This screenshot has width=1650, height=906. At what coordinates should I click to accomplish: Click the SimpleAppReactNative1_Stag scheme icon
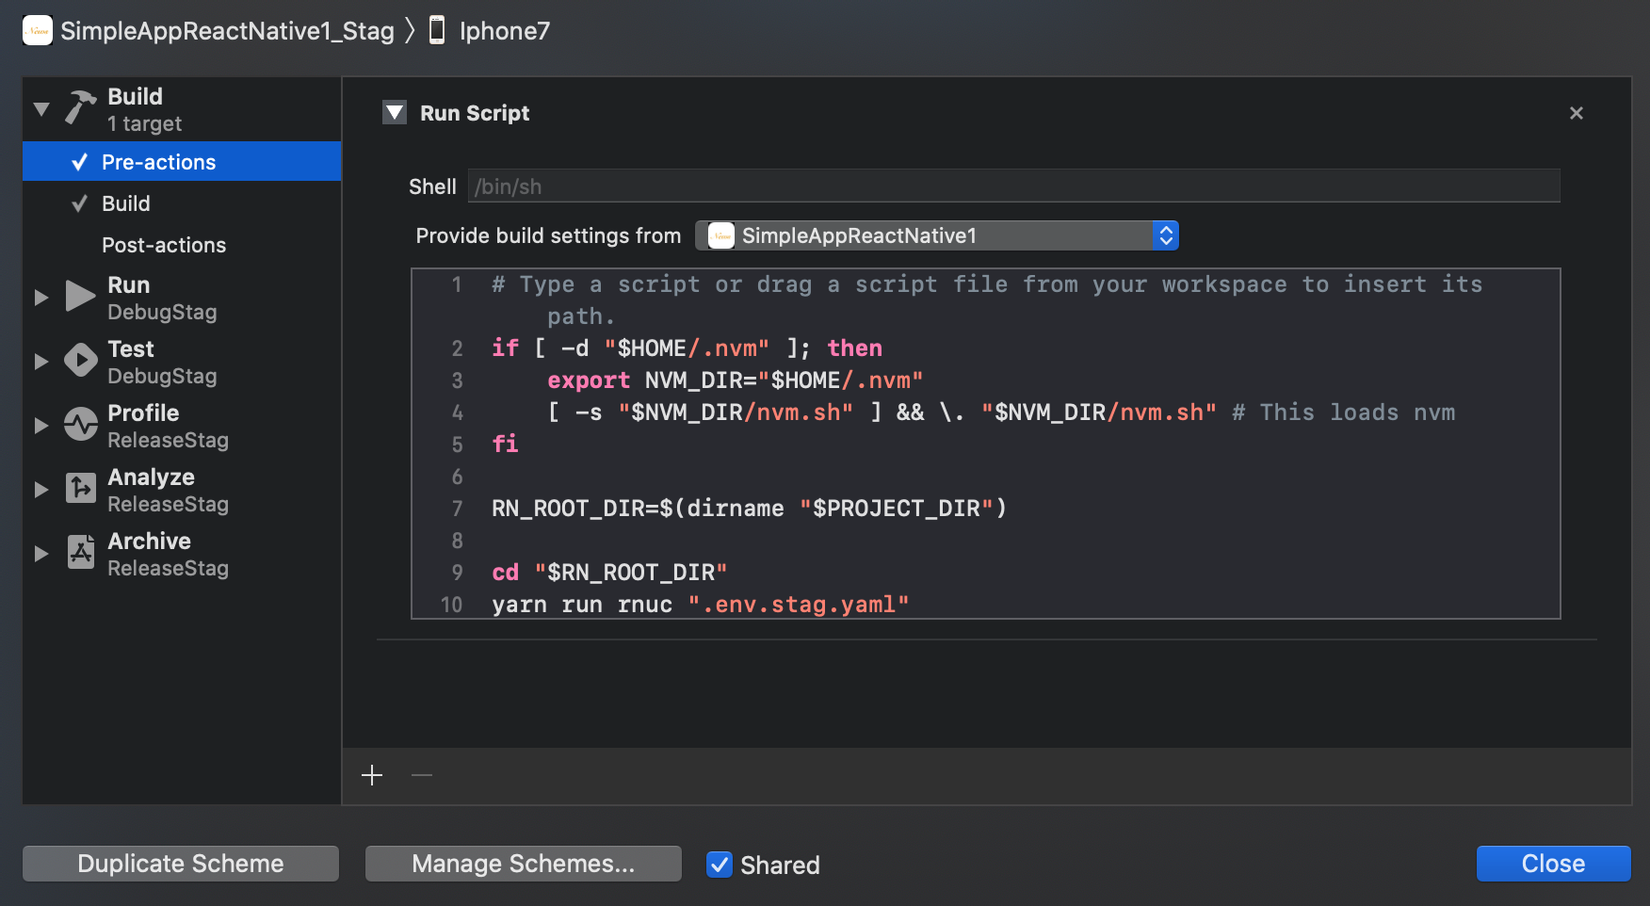pos(37,31)
